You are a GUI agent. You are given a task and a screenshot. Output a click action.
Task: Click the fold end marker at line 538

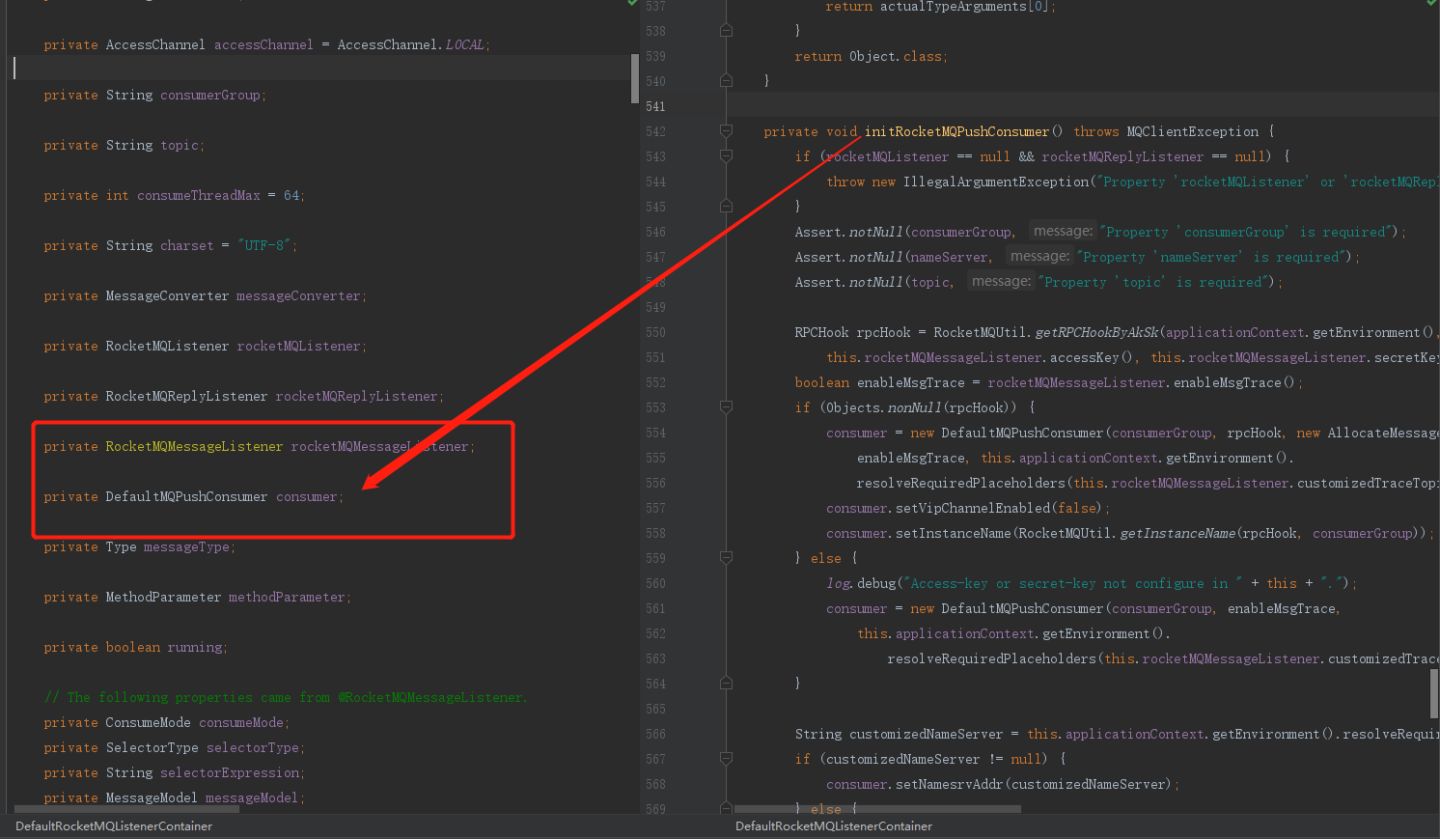click(x=727, y=31)
